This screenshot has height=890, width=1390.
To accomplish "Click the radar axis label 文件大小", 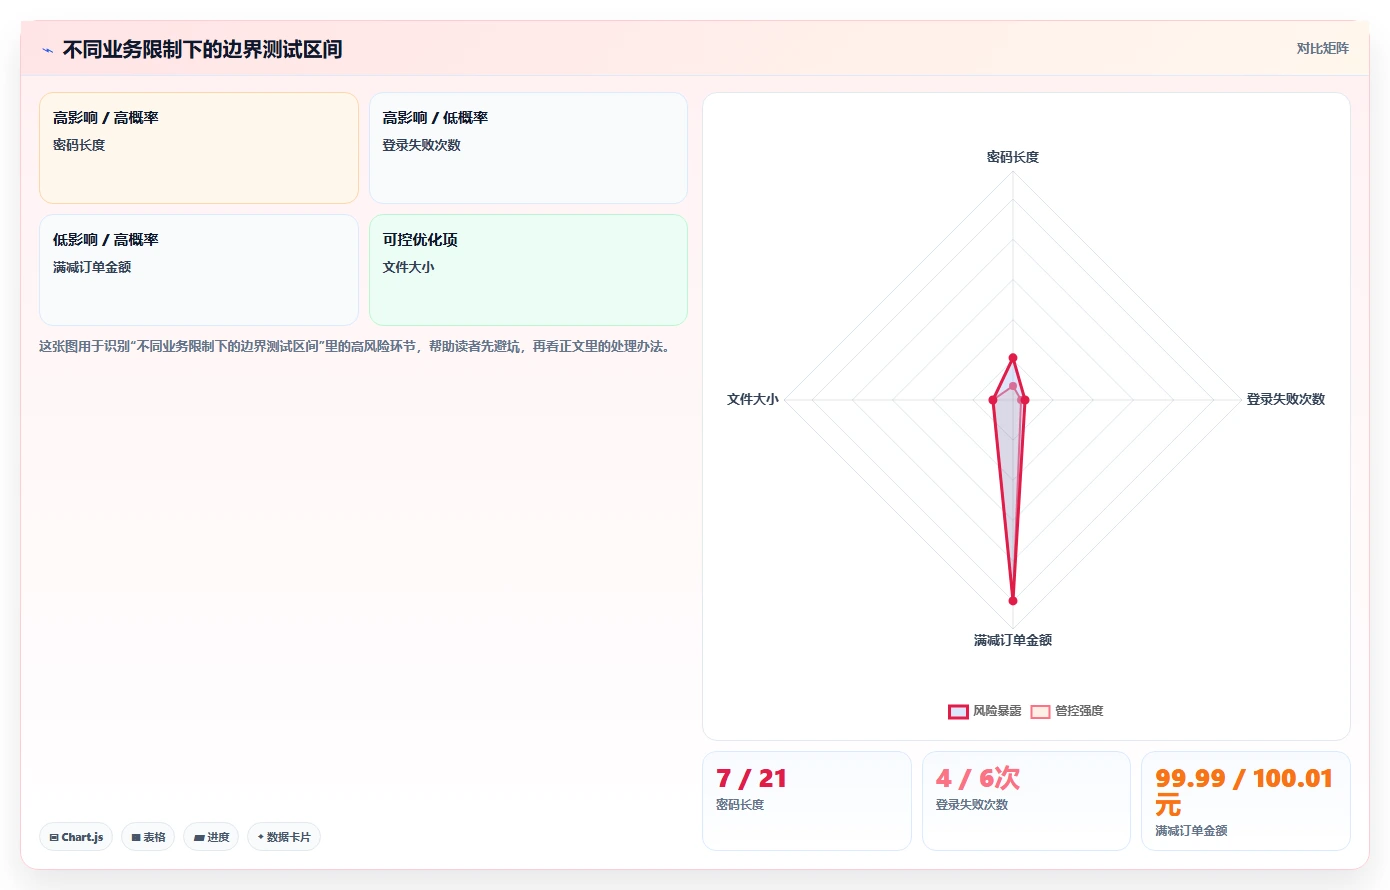I will click(752, 399).
